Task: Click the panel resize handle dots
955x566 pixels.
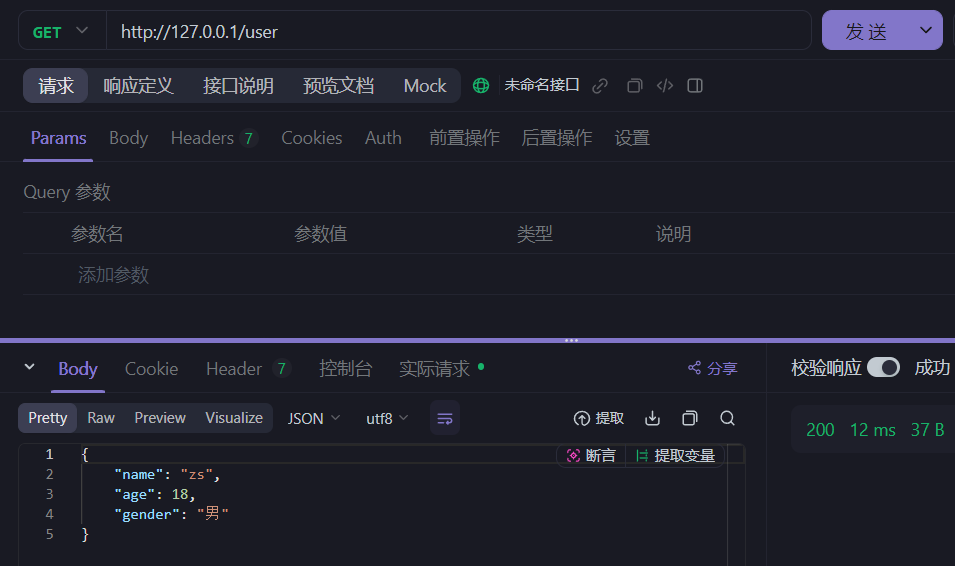Action: [571, 341]
